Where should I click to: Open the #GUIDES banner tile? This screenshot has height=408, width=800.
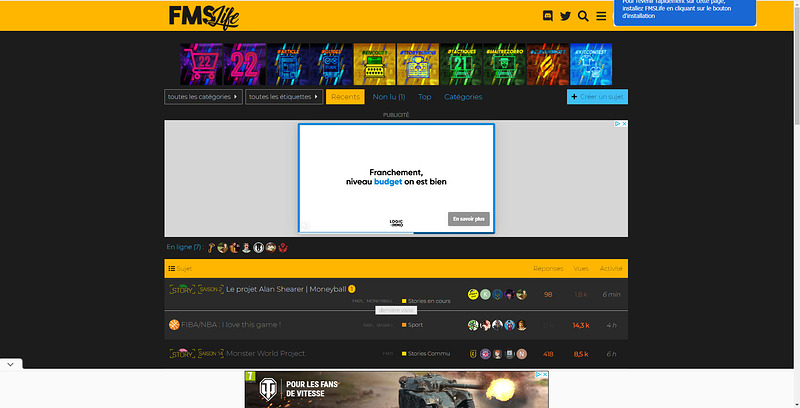point(331,64)
